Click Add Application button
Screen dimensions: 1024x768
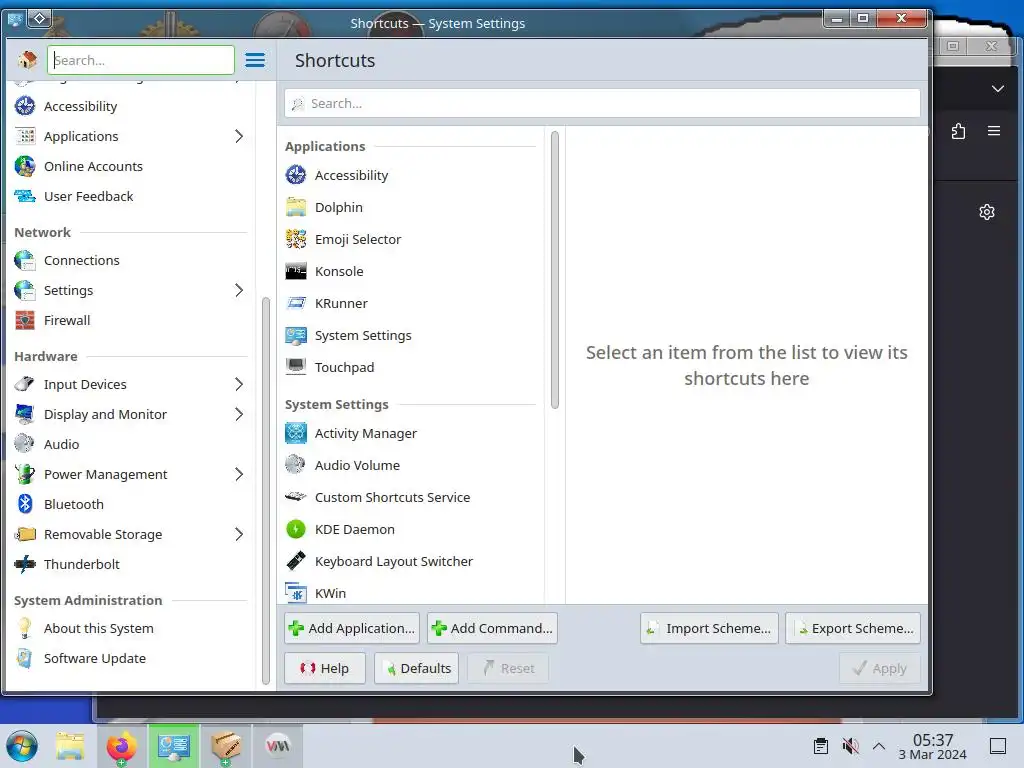(352, 628)
